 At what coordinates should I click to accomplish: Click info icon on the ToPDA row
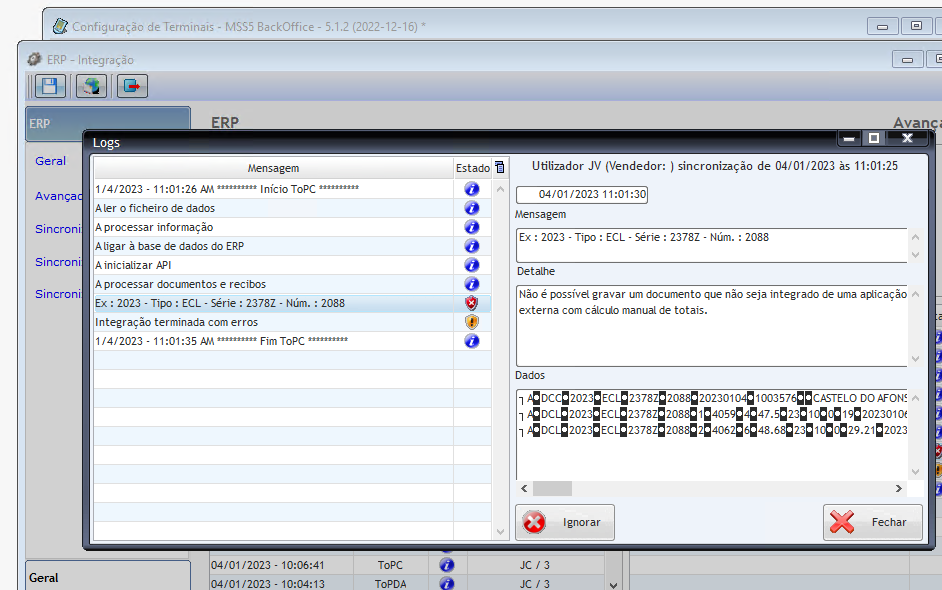tap(446, 582)
